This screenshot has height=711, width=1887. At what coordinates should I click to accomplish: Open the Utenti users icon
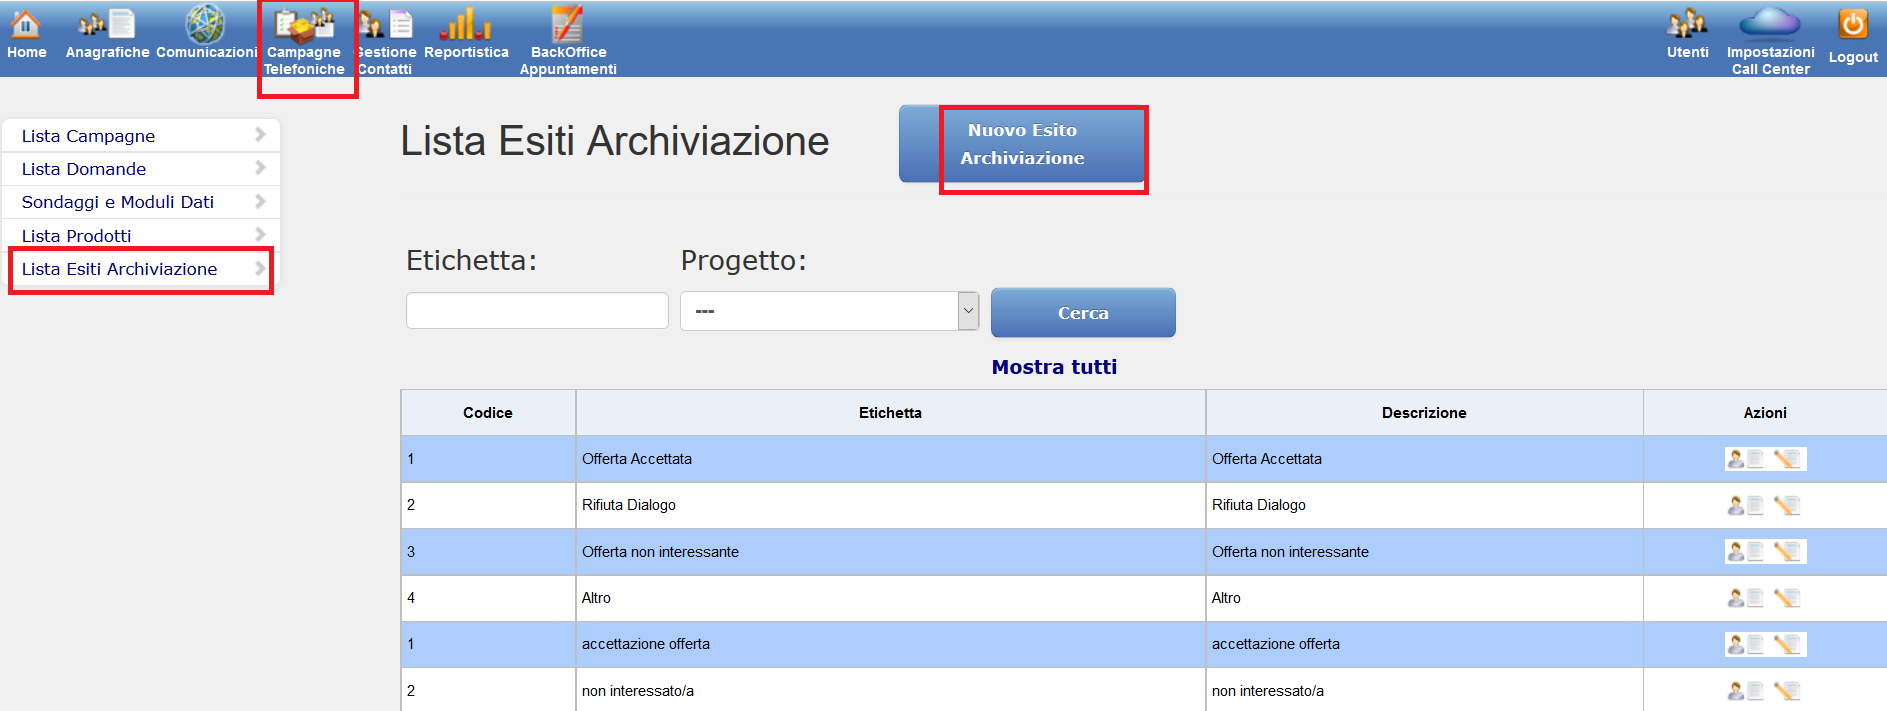(x=1687, y=23)
